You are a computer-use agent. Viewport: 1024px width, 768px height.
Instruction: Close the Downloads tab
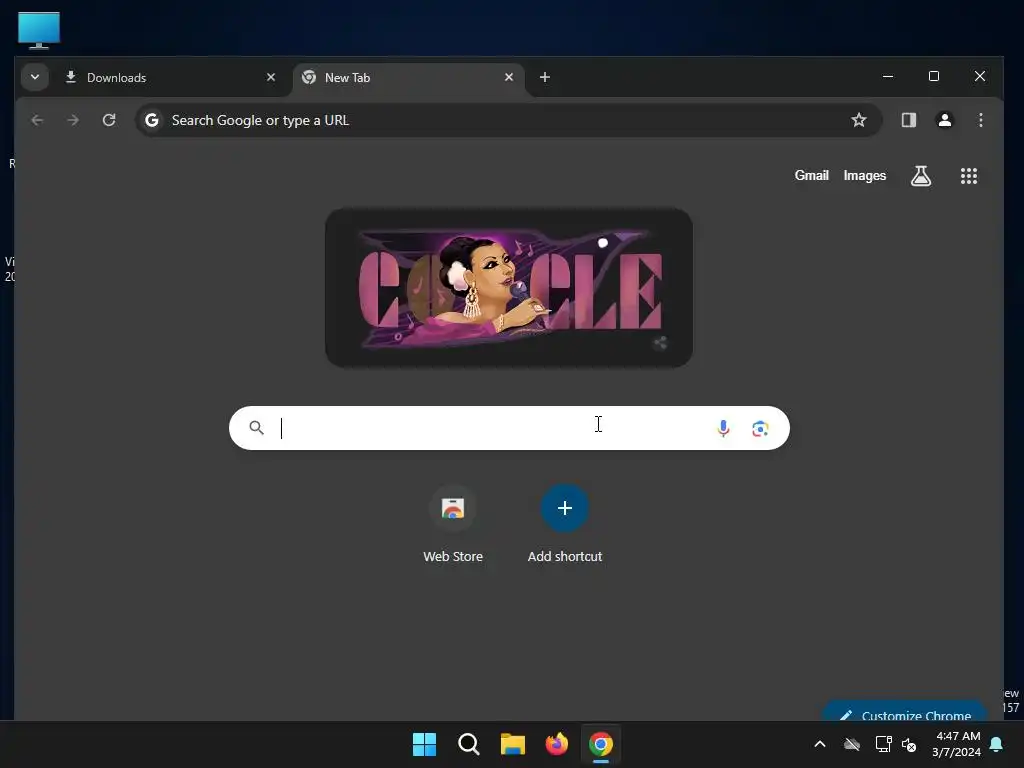tap(271, 77)
